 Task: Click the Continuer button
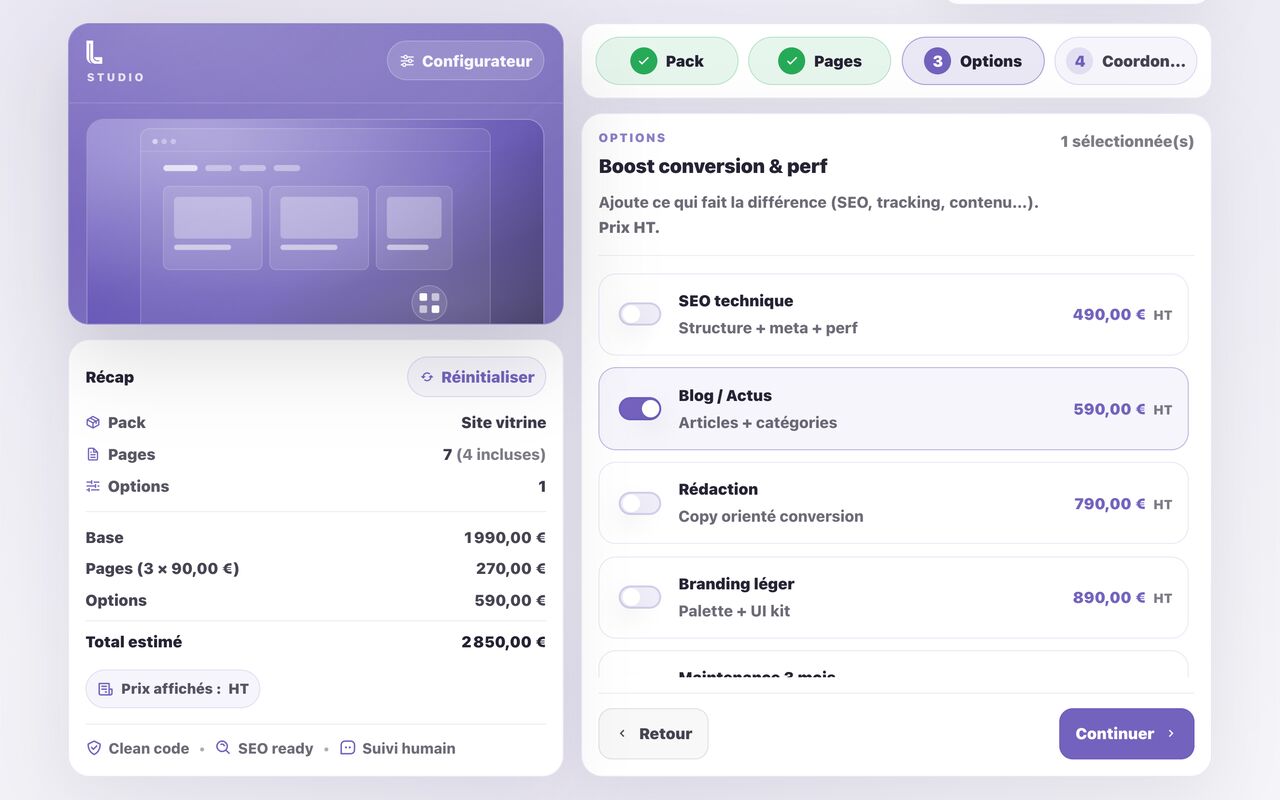[x=1126, y=734]
